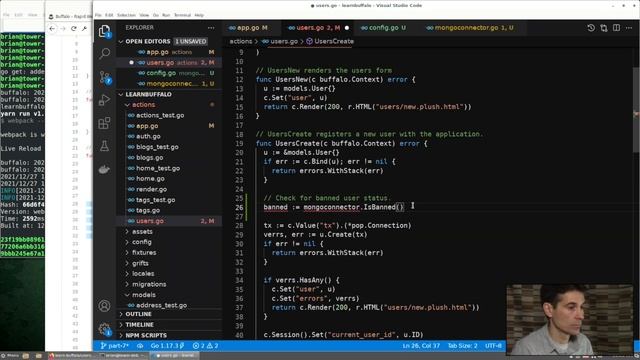This screenshot has height=360, width=640.
Task: Open home.go in the file tree
Action: (150, 179)
